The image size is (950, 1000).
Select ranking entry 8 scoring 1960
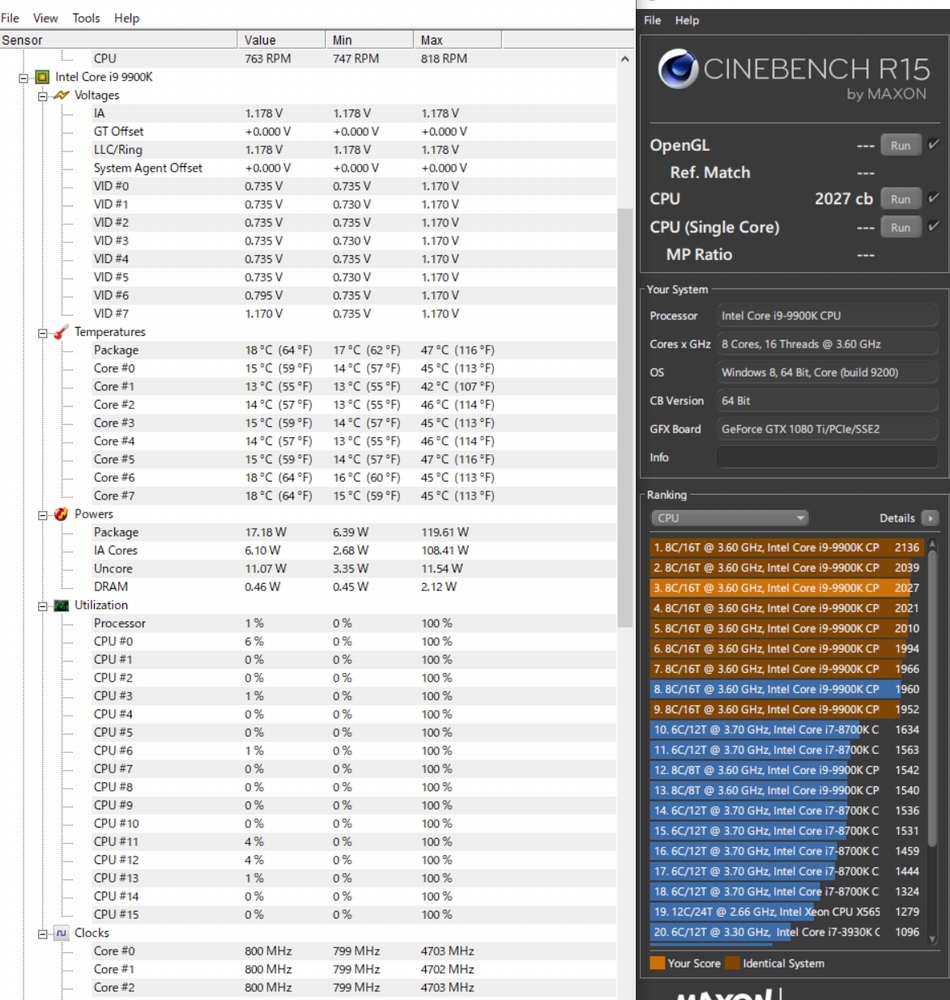pyautogui.click(x=787, y=689)
